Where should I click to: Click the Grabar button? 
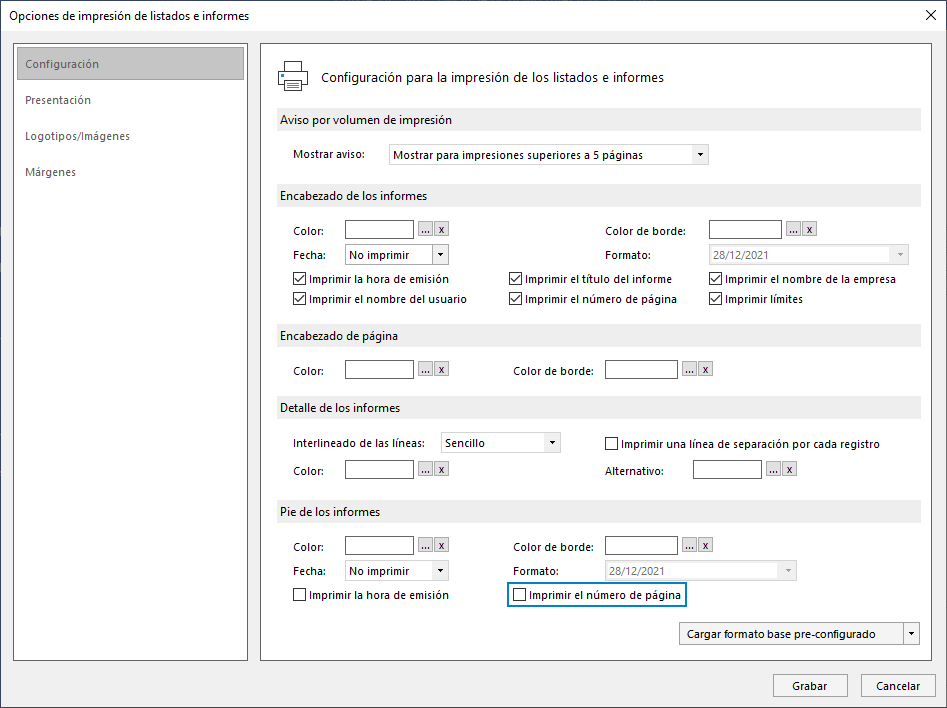click(810, 686)
